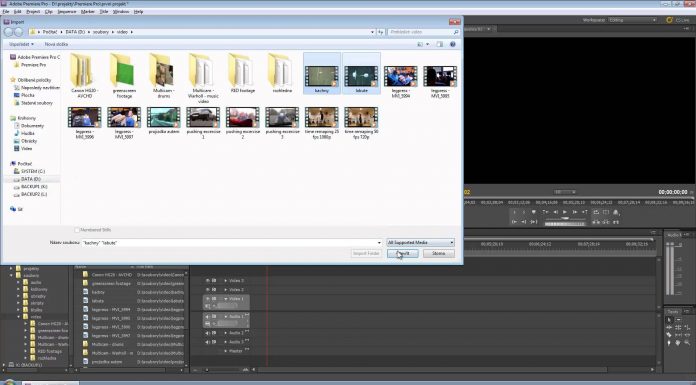Click the search field in Import dialog
This screenshot has width=696, height=385.
point(423,32)
